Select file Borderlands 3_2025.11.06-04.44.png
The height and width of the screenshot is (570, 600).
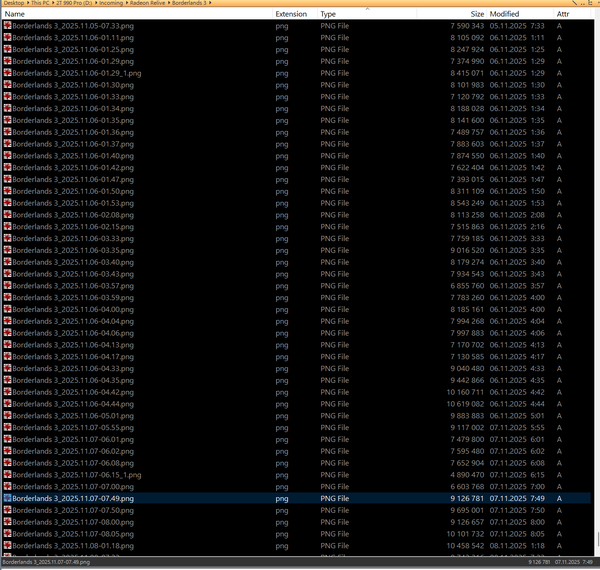[x=73, y=404]
